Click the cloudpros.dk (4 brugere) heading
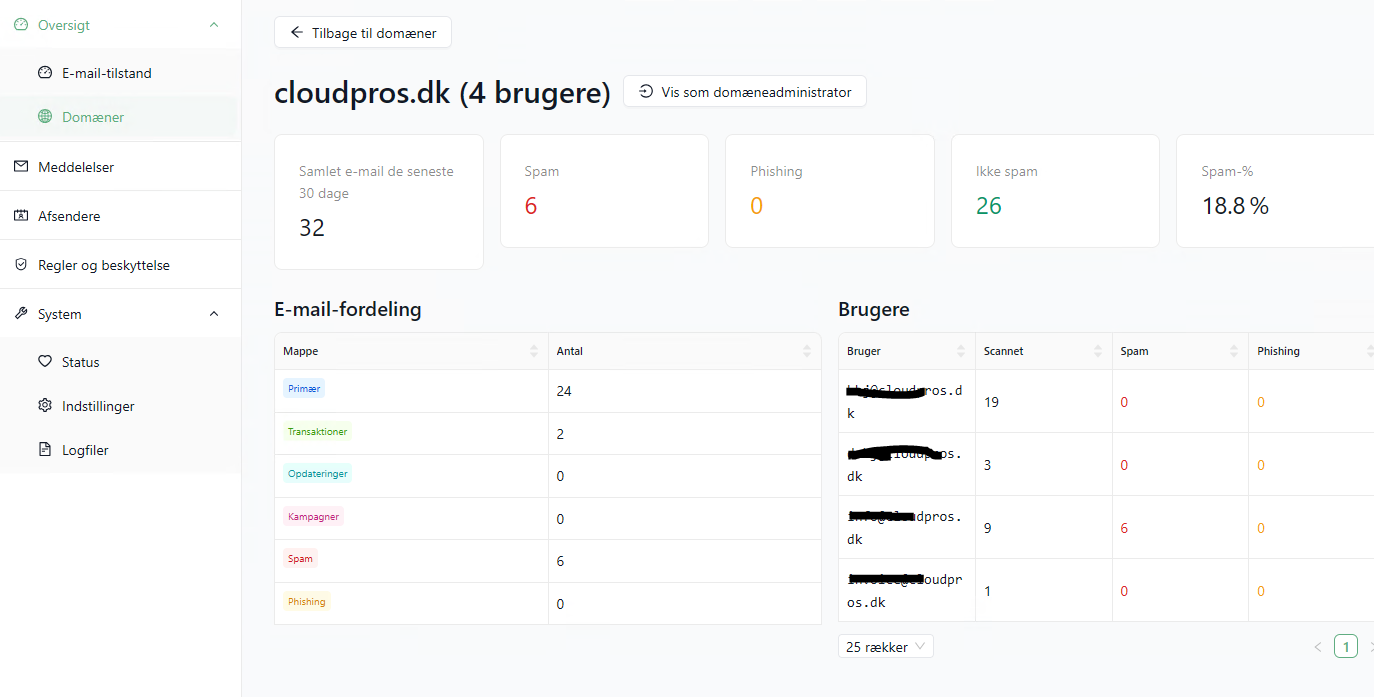The width and height of the screenshot is (1374, 697). [x=442, y=93]
